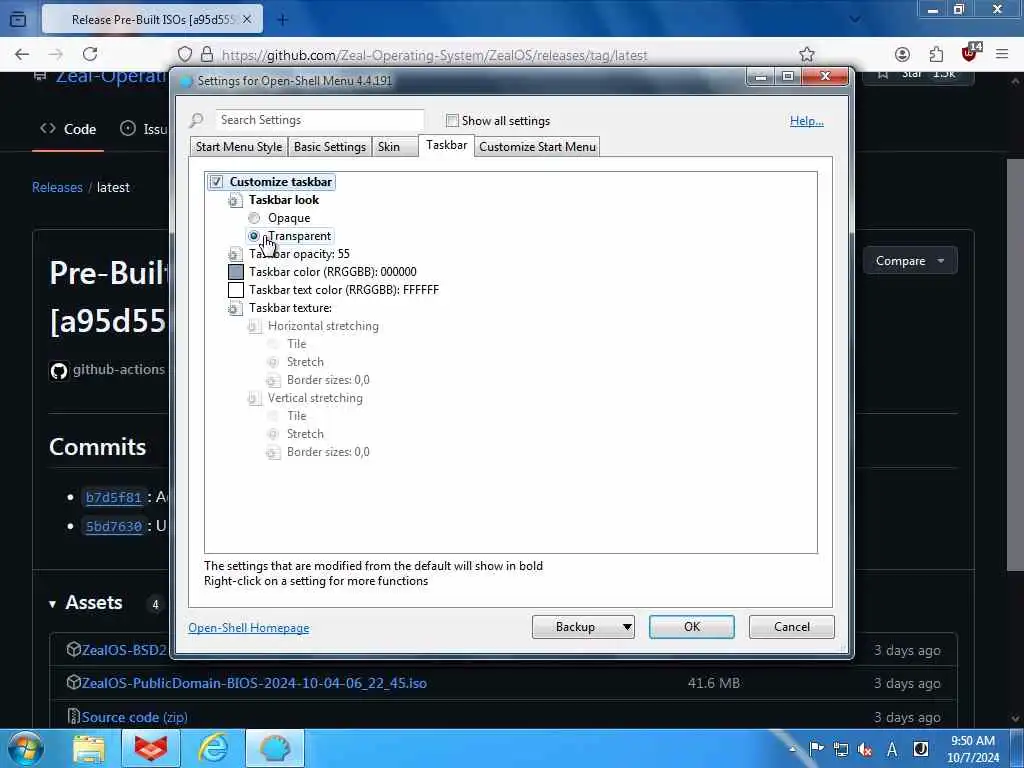Reload the GitHub page

pos(90,54)
